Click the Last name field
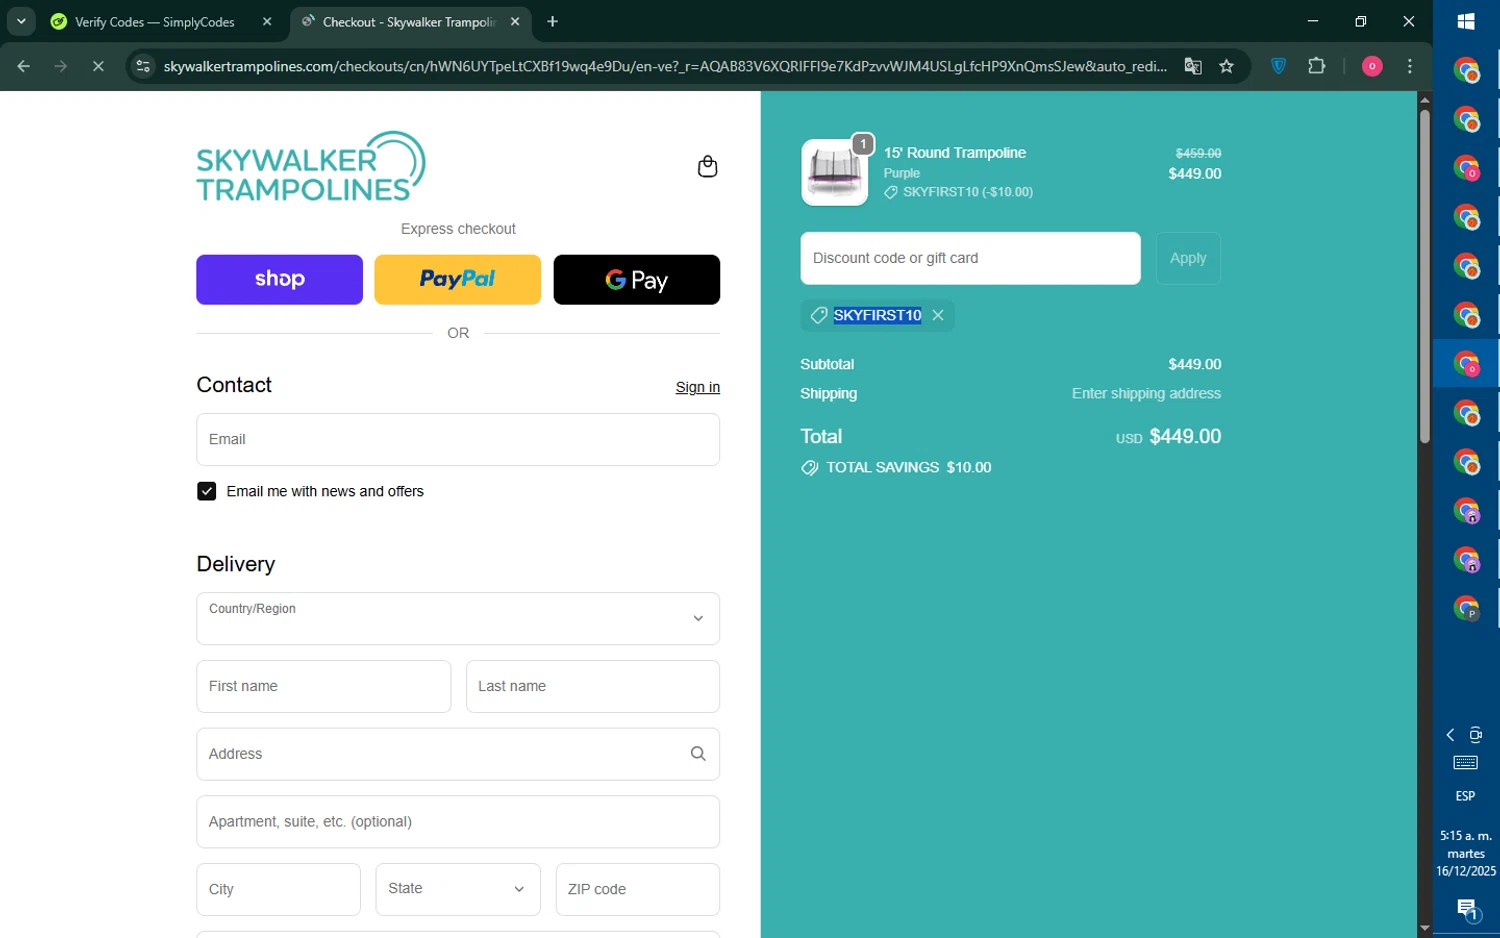The height and width of the screenshot is (938, 1500). pos(593,687)
